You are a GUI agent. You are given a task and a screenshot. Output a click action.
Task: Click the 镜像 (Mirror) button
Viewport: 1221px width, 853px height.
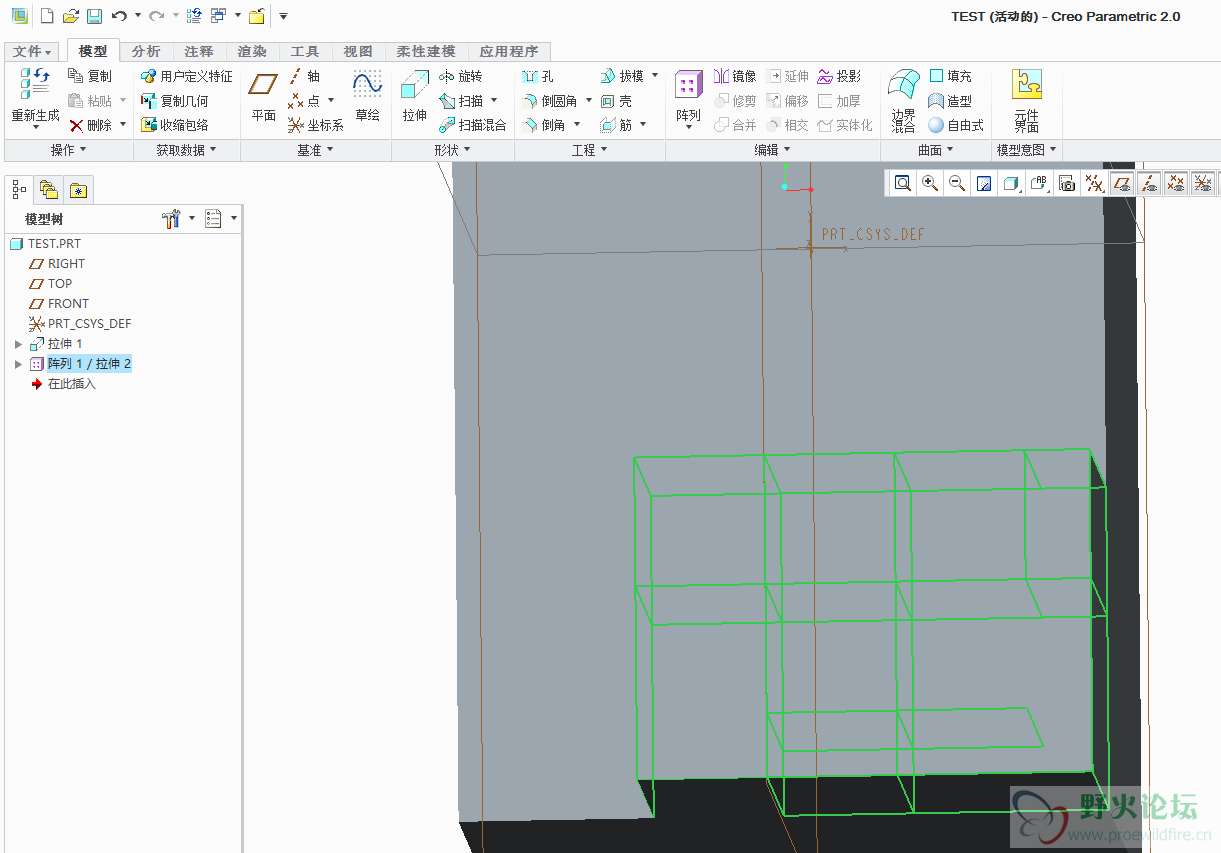(x=735, y=76)
